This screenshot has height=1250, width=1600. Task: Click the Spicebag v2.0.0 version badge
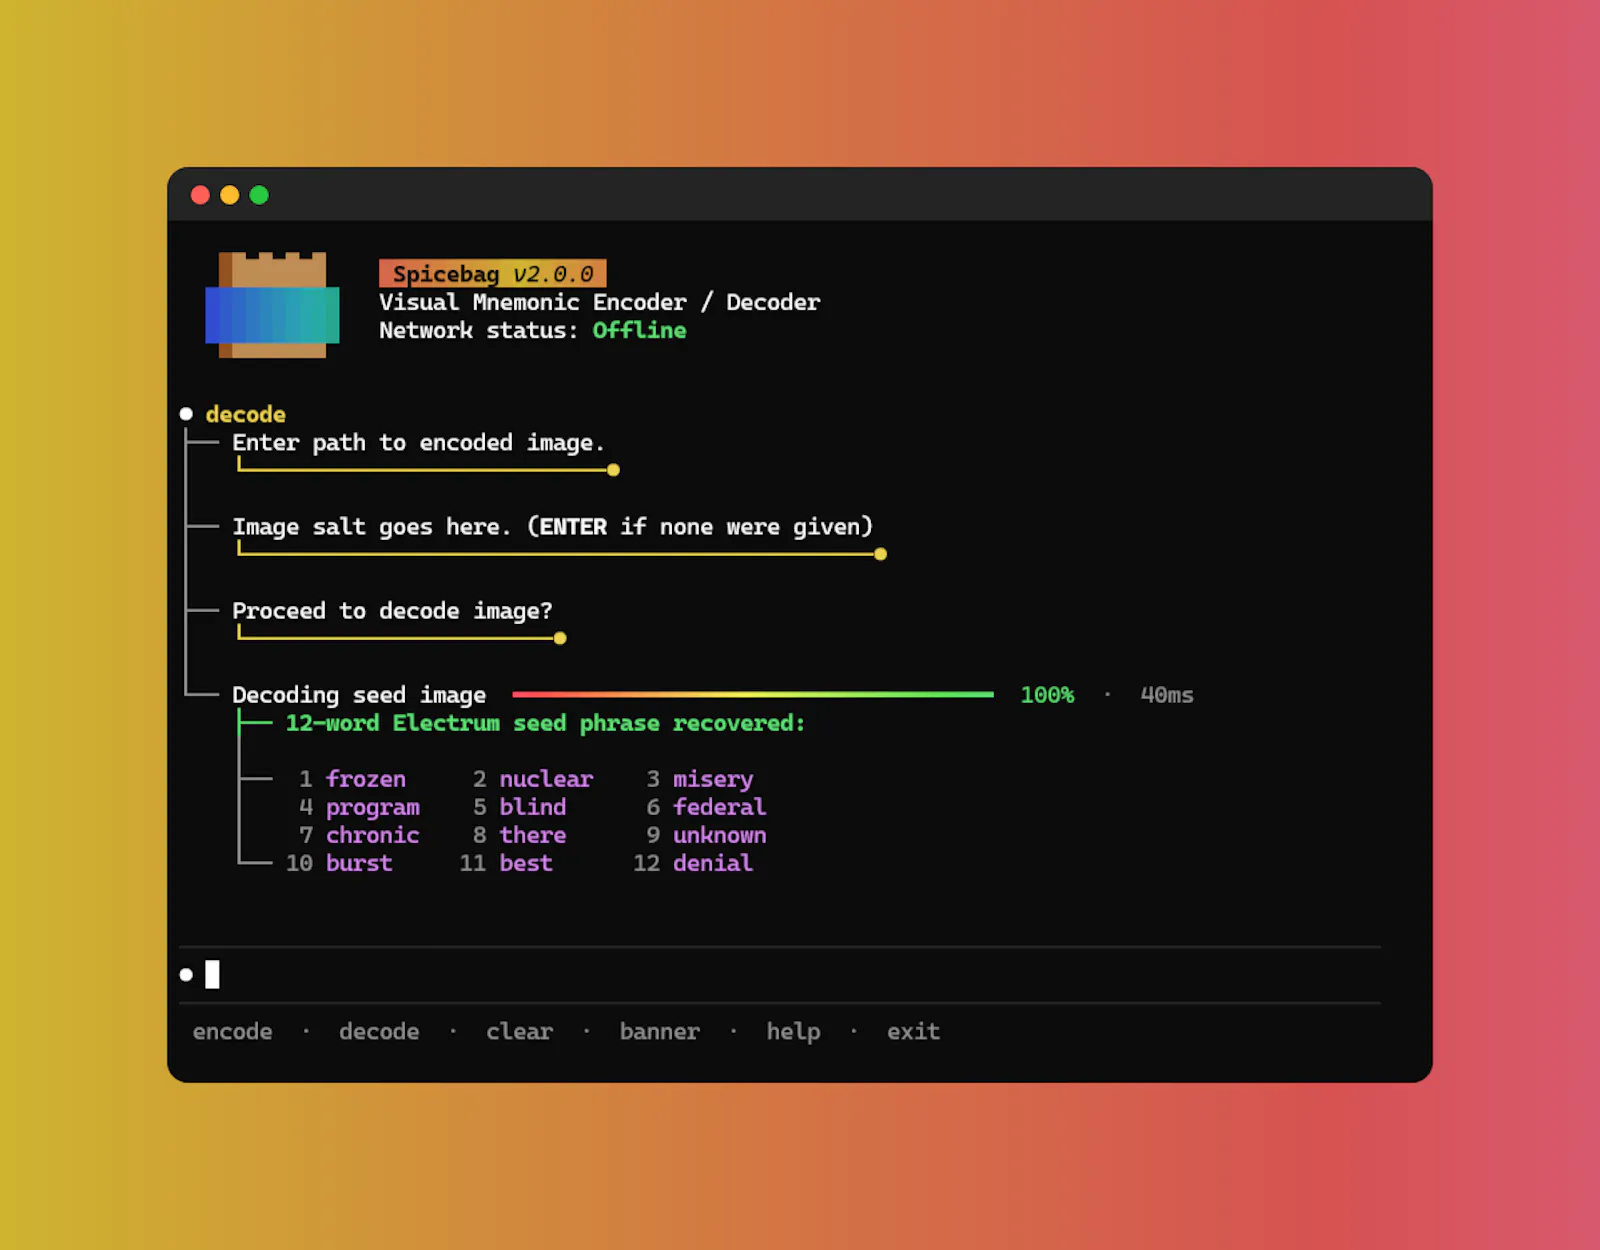[493, 274]
